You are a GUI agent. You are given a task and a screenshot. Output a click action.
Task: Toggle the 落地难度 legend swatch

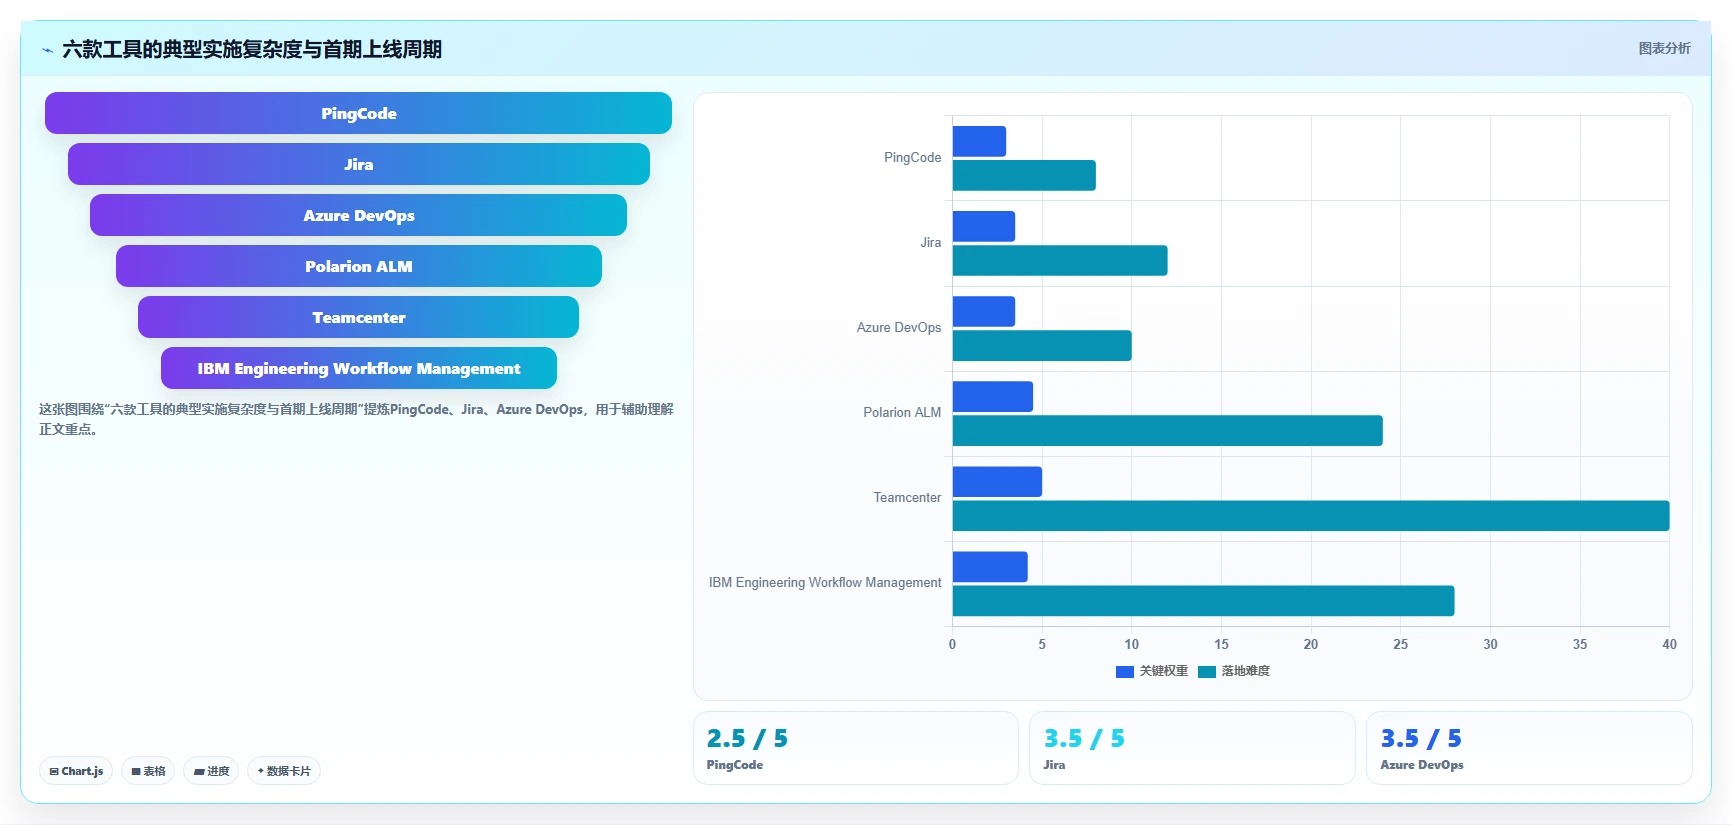pyautogui.click(x=1207, y=671)
